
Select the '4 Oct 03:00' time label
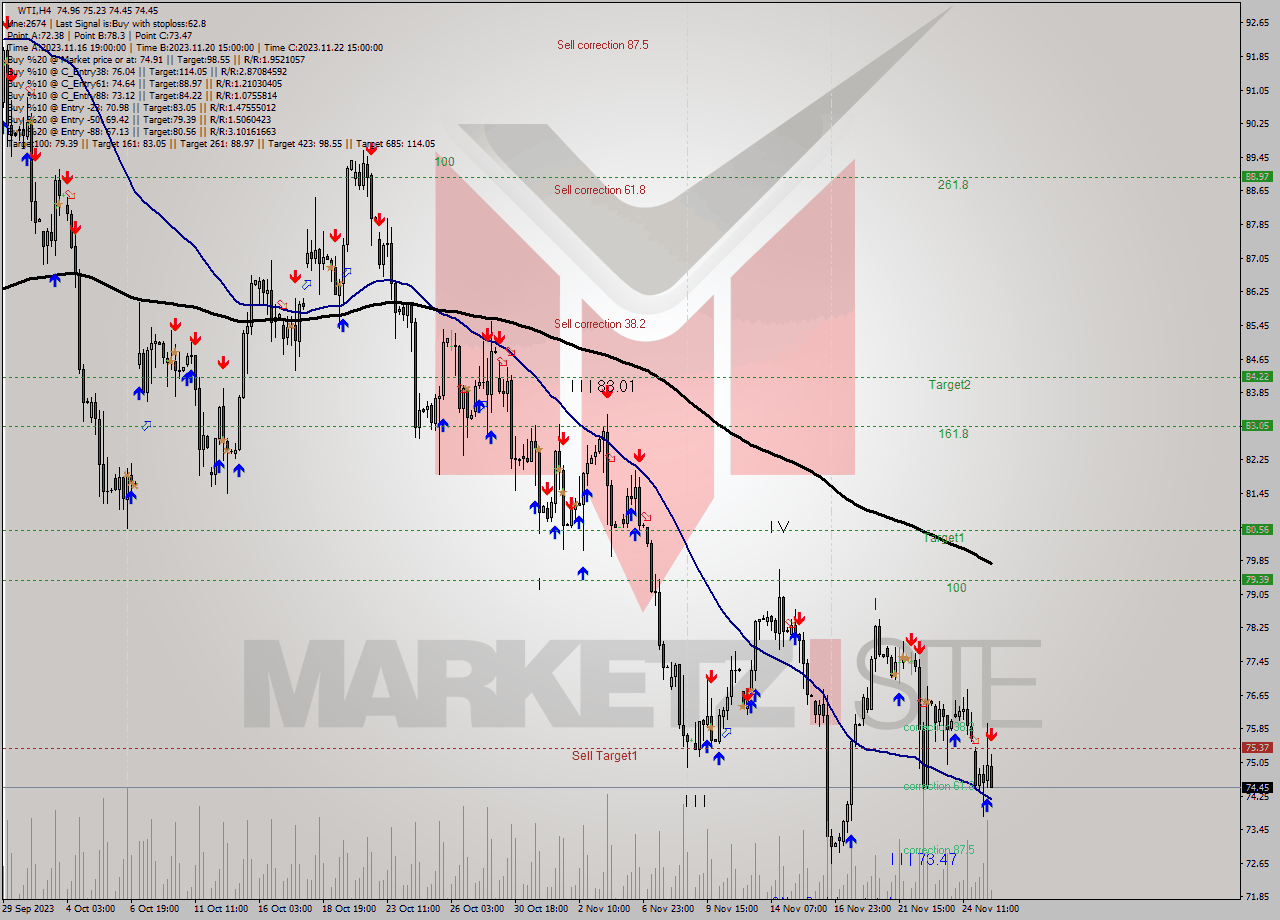click(90, 909)
